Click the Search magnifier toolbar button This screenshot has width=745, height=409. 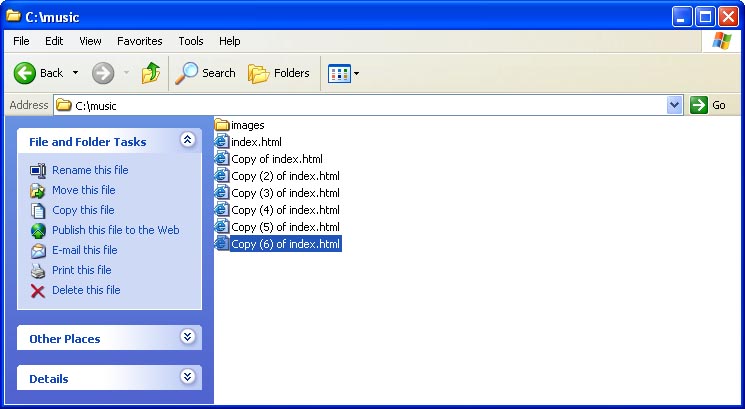coord(205,73)
